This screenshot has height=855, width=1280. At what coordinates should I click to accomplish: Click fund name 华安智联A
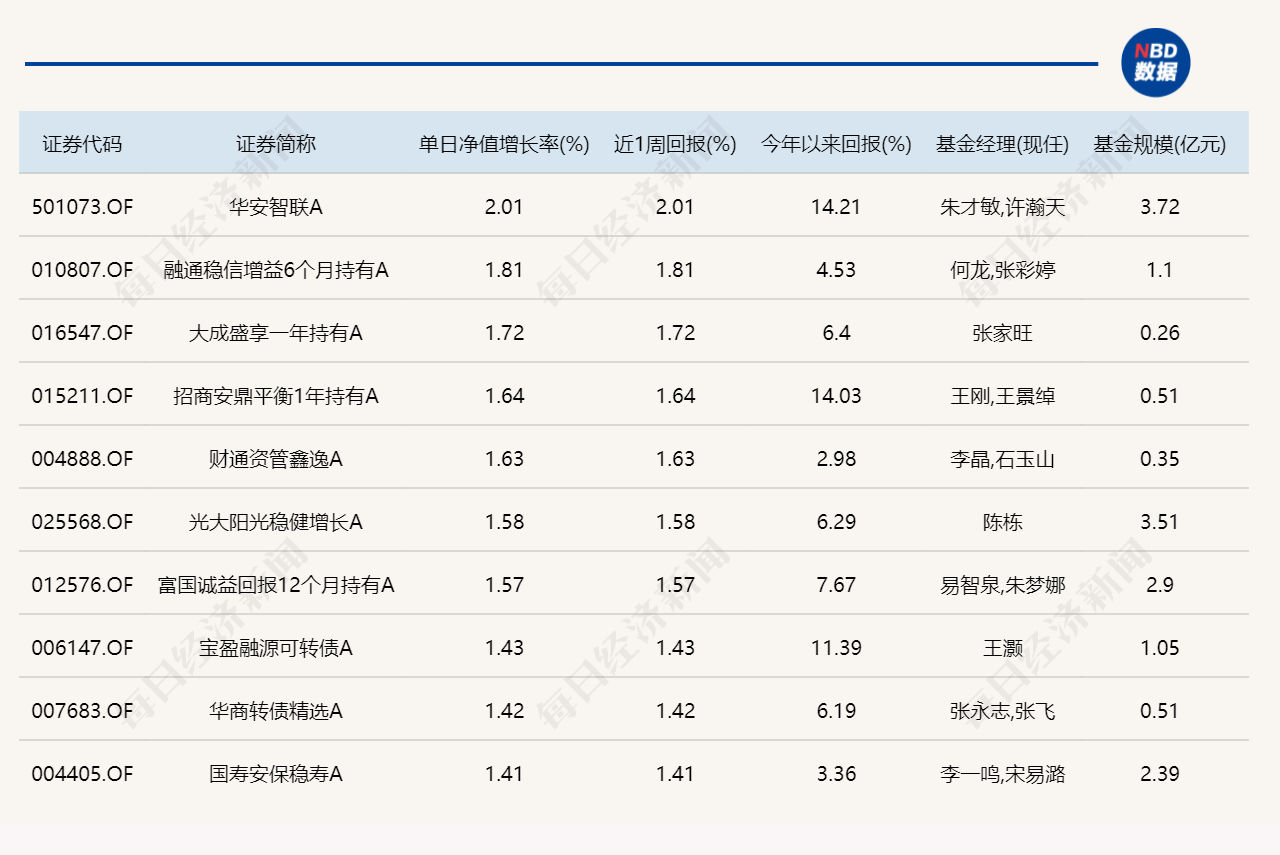276,207
